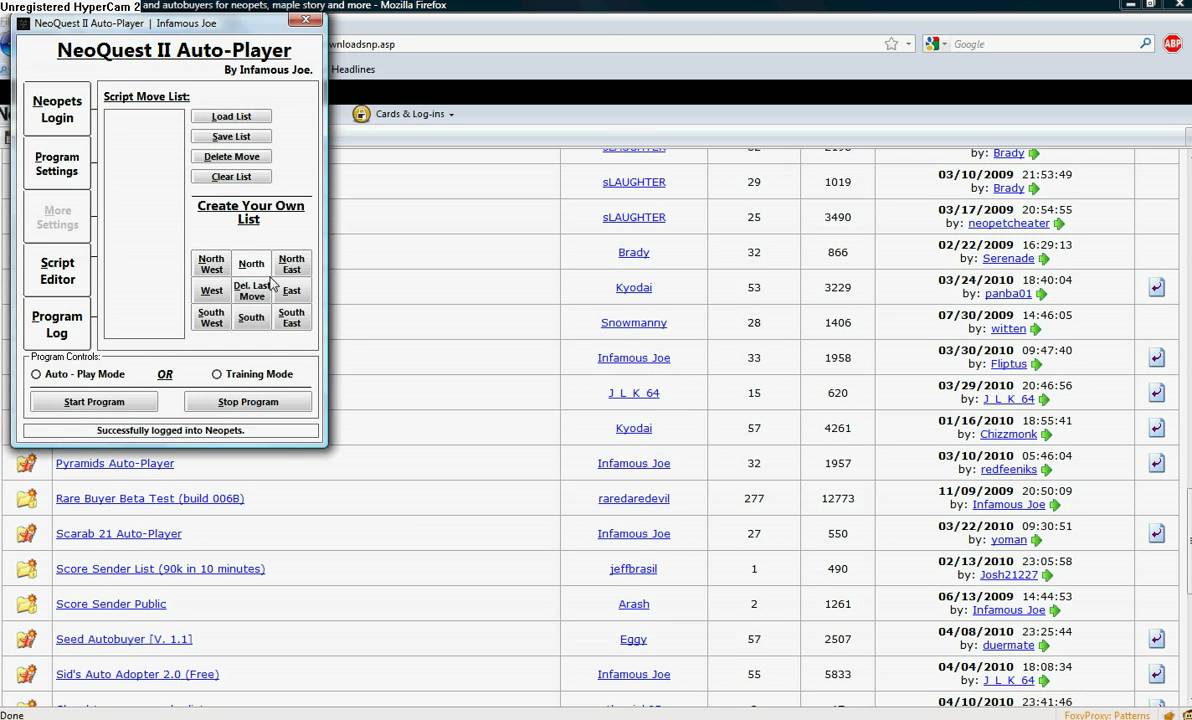Click green arrow next to Serenade

tap(1044, 259)
